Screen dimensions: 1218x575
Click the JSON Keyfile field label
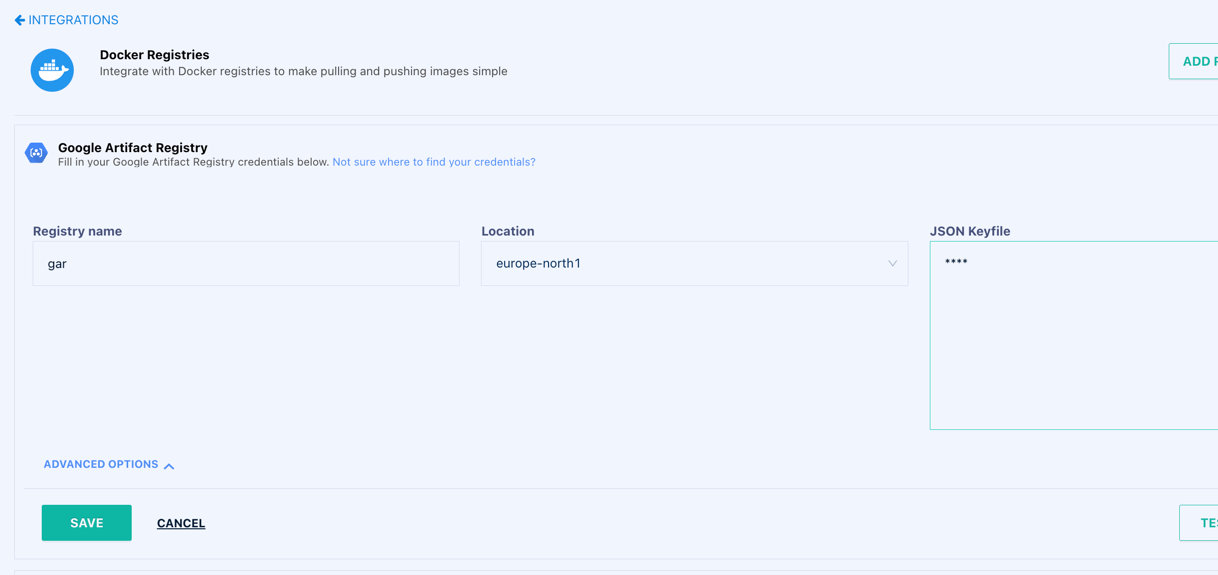pos(970,231)
